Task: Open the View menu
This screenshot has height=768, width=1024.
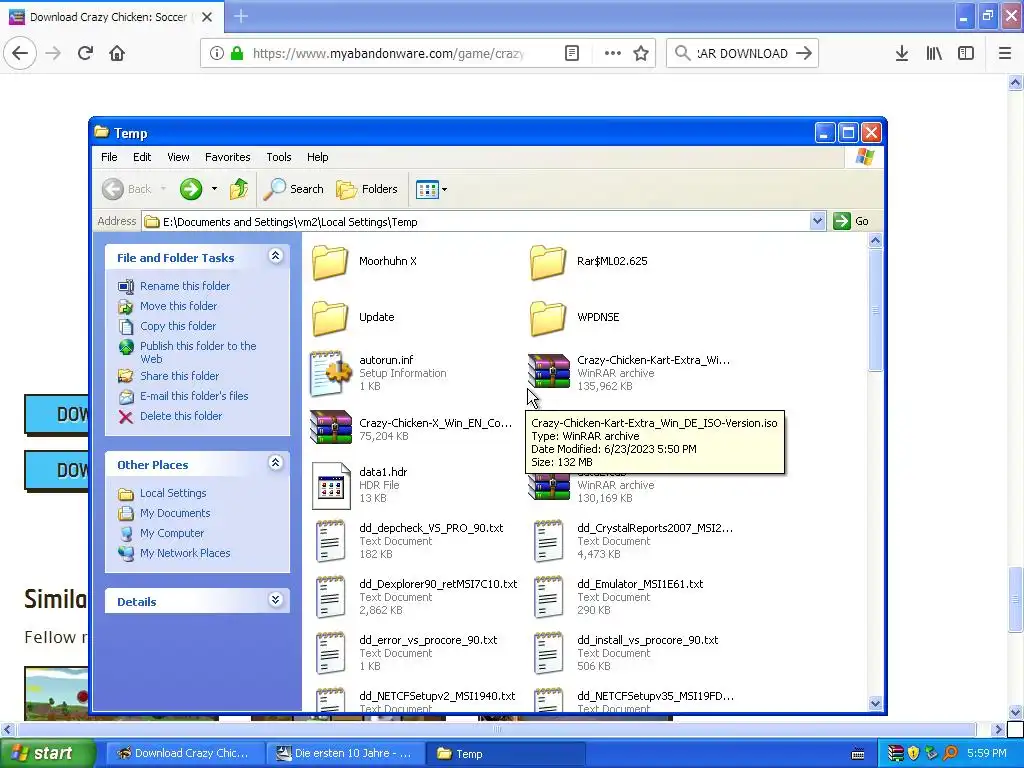Action: pyautogui.click(x=178, y=157)
